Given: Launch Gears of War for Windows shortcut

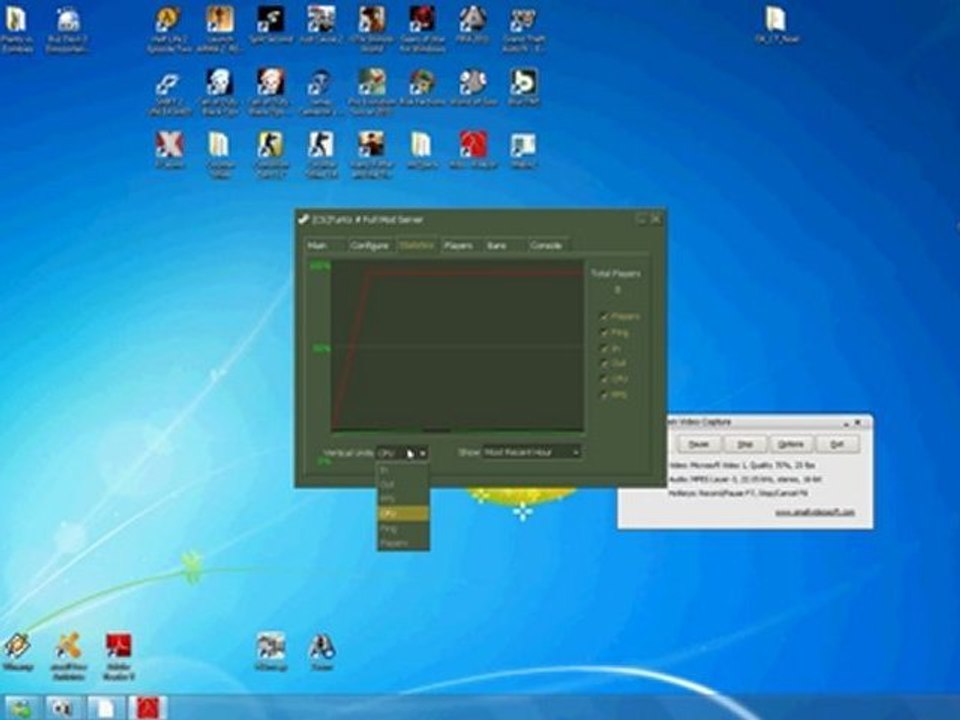Looking at the screenshot, I should (x=422, y=28).
